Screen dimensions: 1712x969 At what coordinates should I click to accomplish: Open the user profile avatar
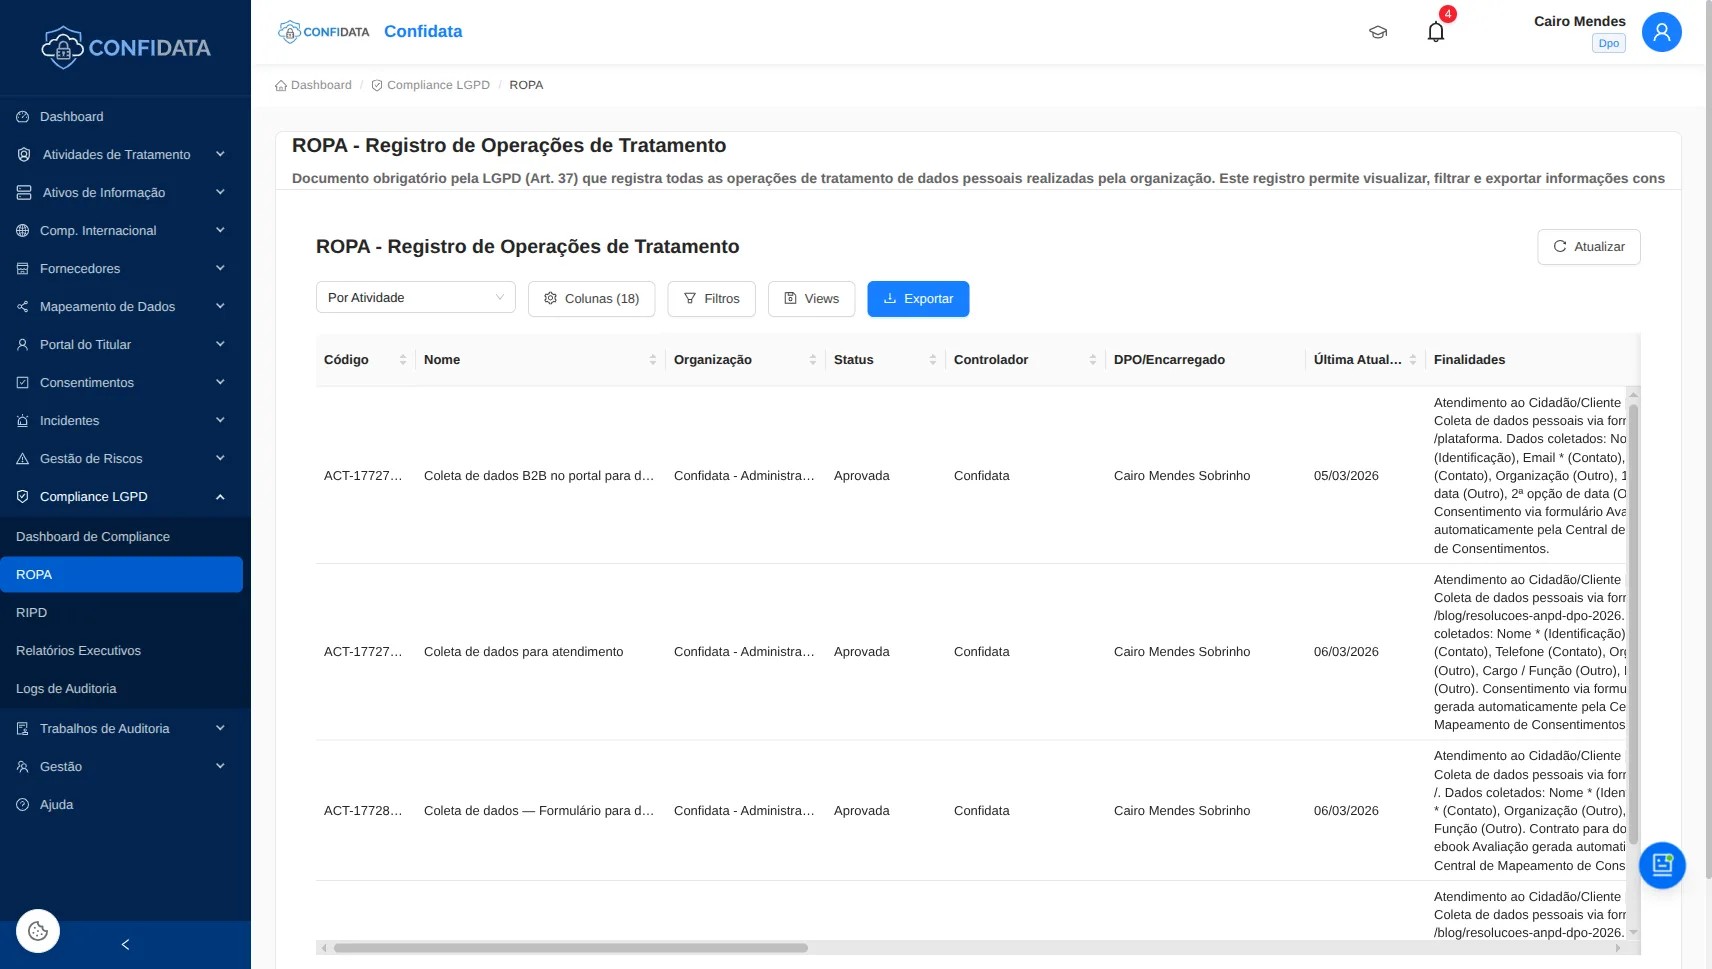pyautogui.click(x=1661, y=32)
